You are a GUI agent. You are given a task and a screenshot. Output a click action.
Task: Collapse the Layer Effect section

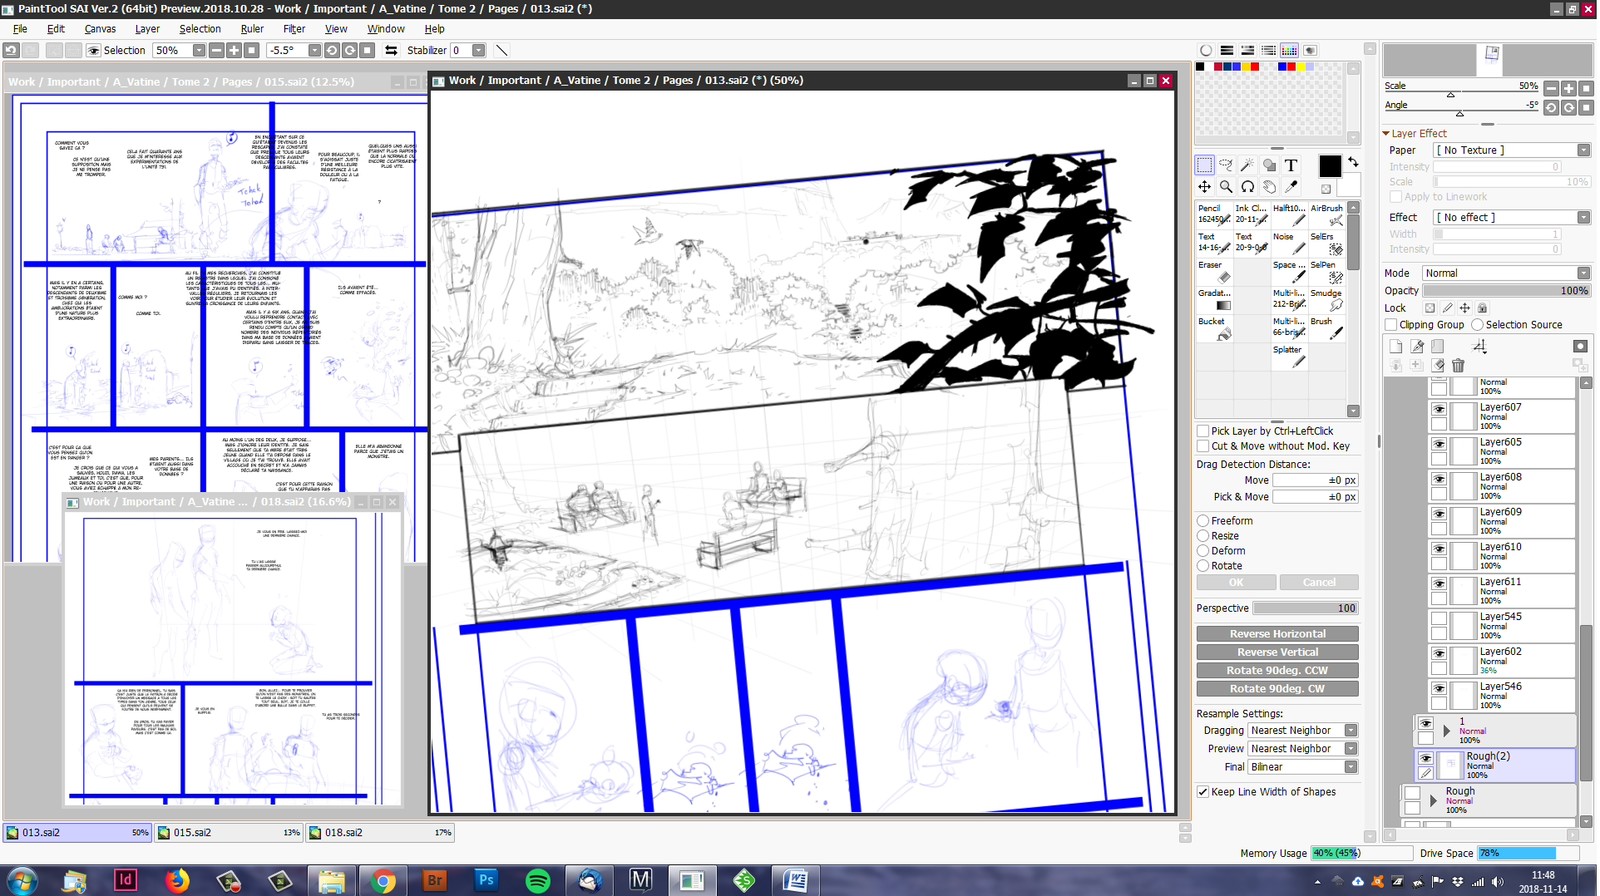click(x=1386, y=133)
